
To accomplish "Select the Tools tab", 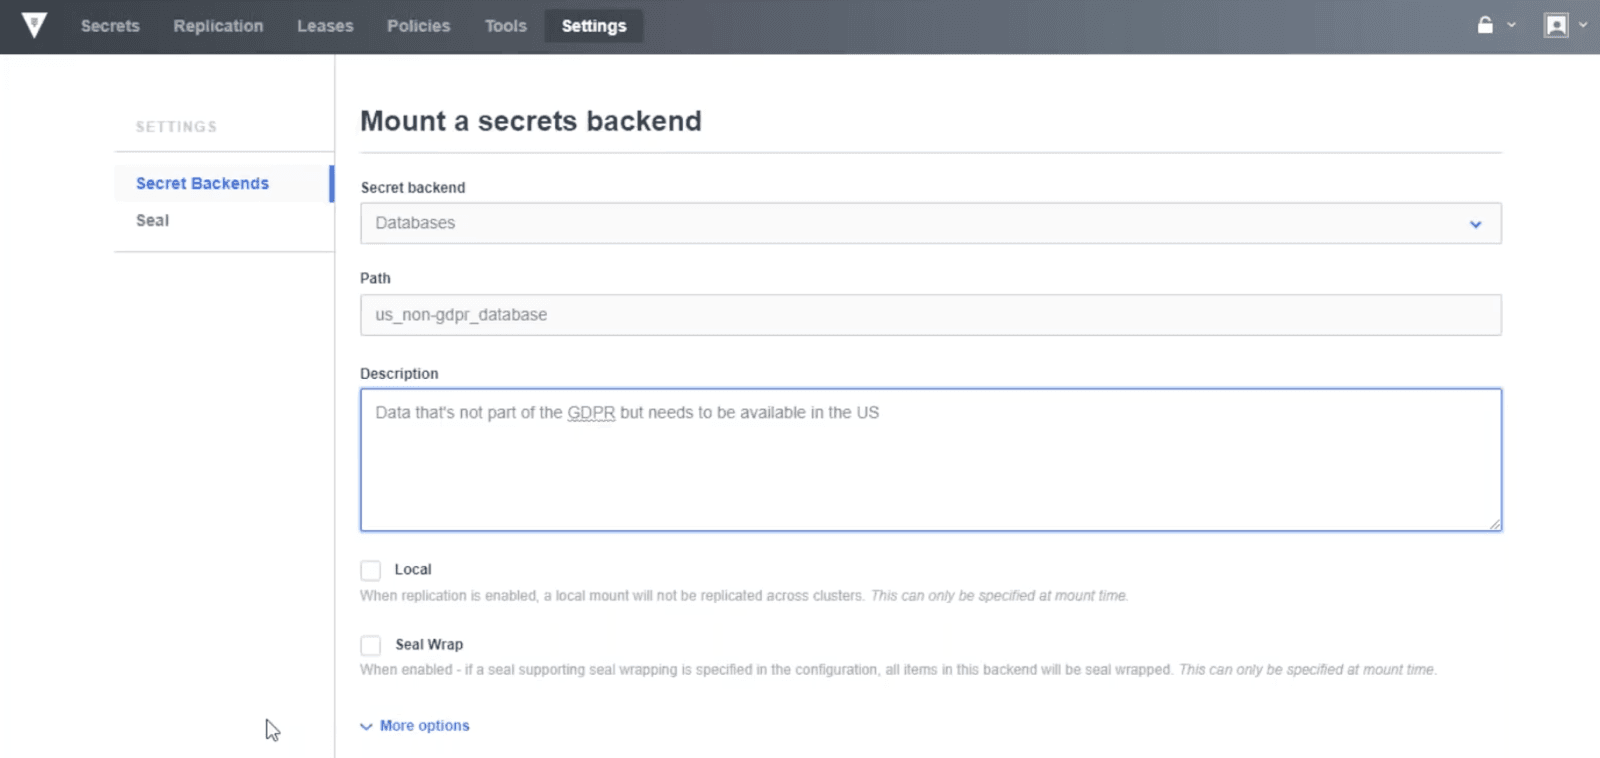I will point(505,26).
